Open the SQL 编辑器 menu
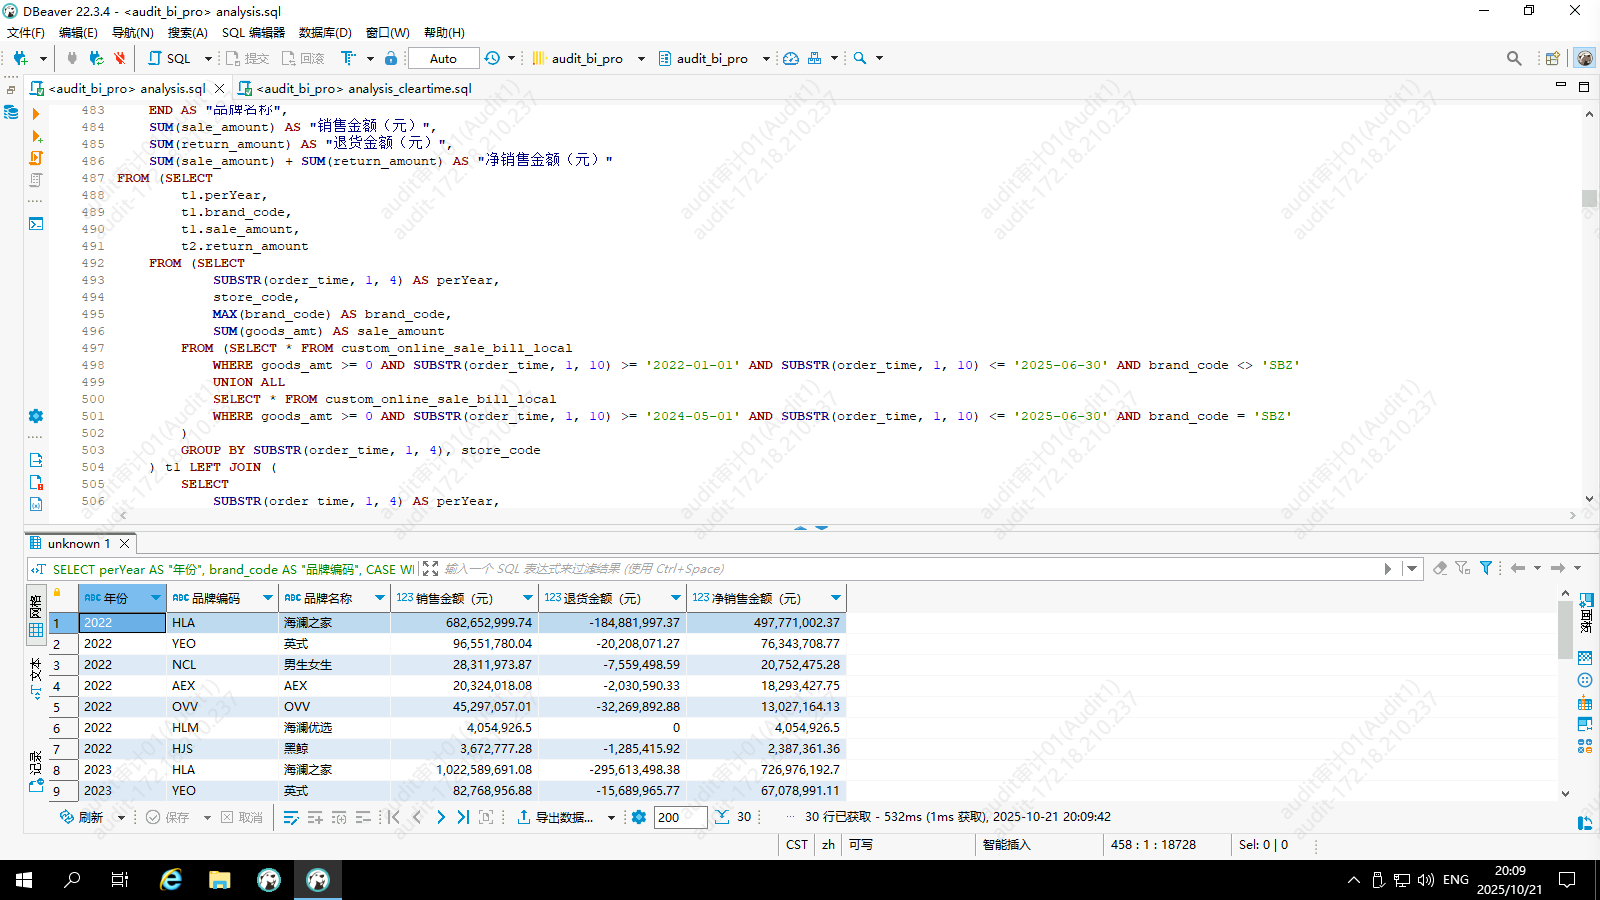 pyautogui.click(x=253, y=32)
